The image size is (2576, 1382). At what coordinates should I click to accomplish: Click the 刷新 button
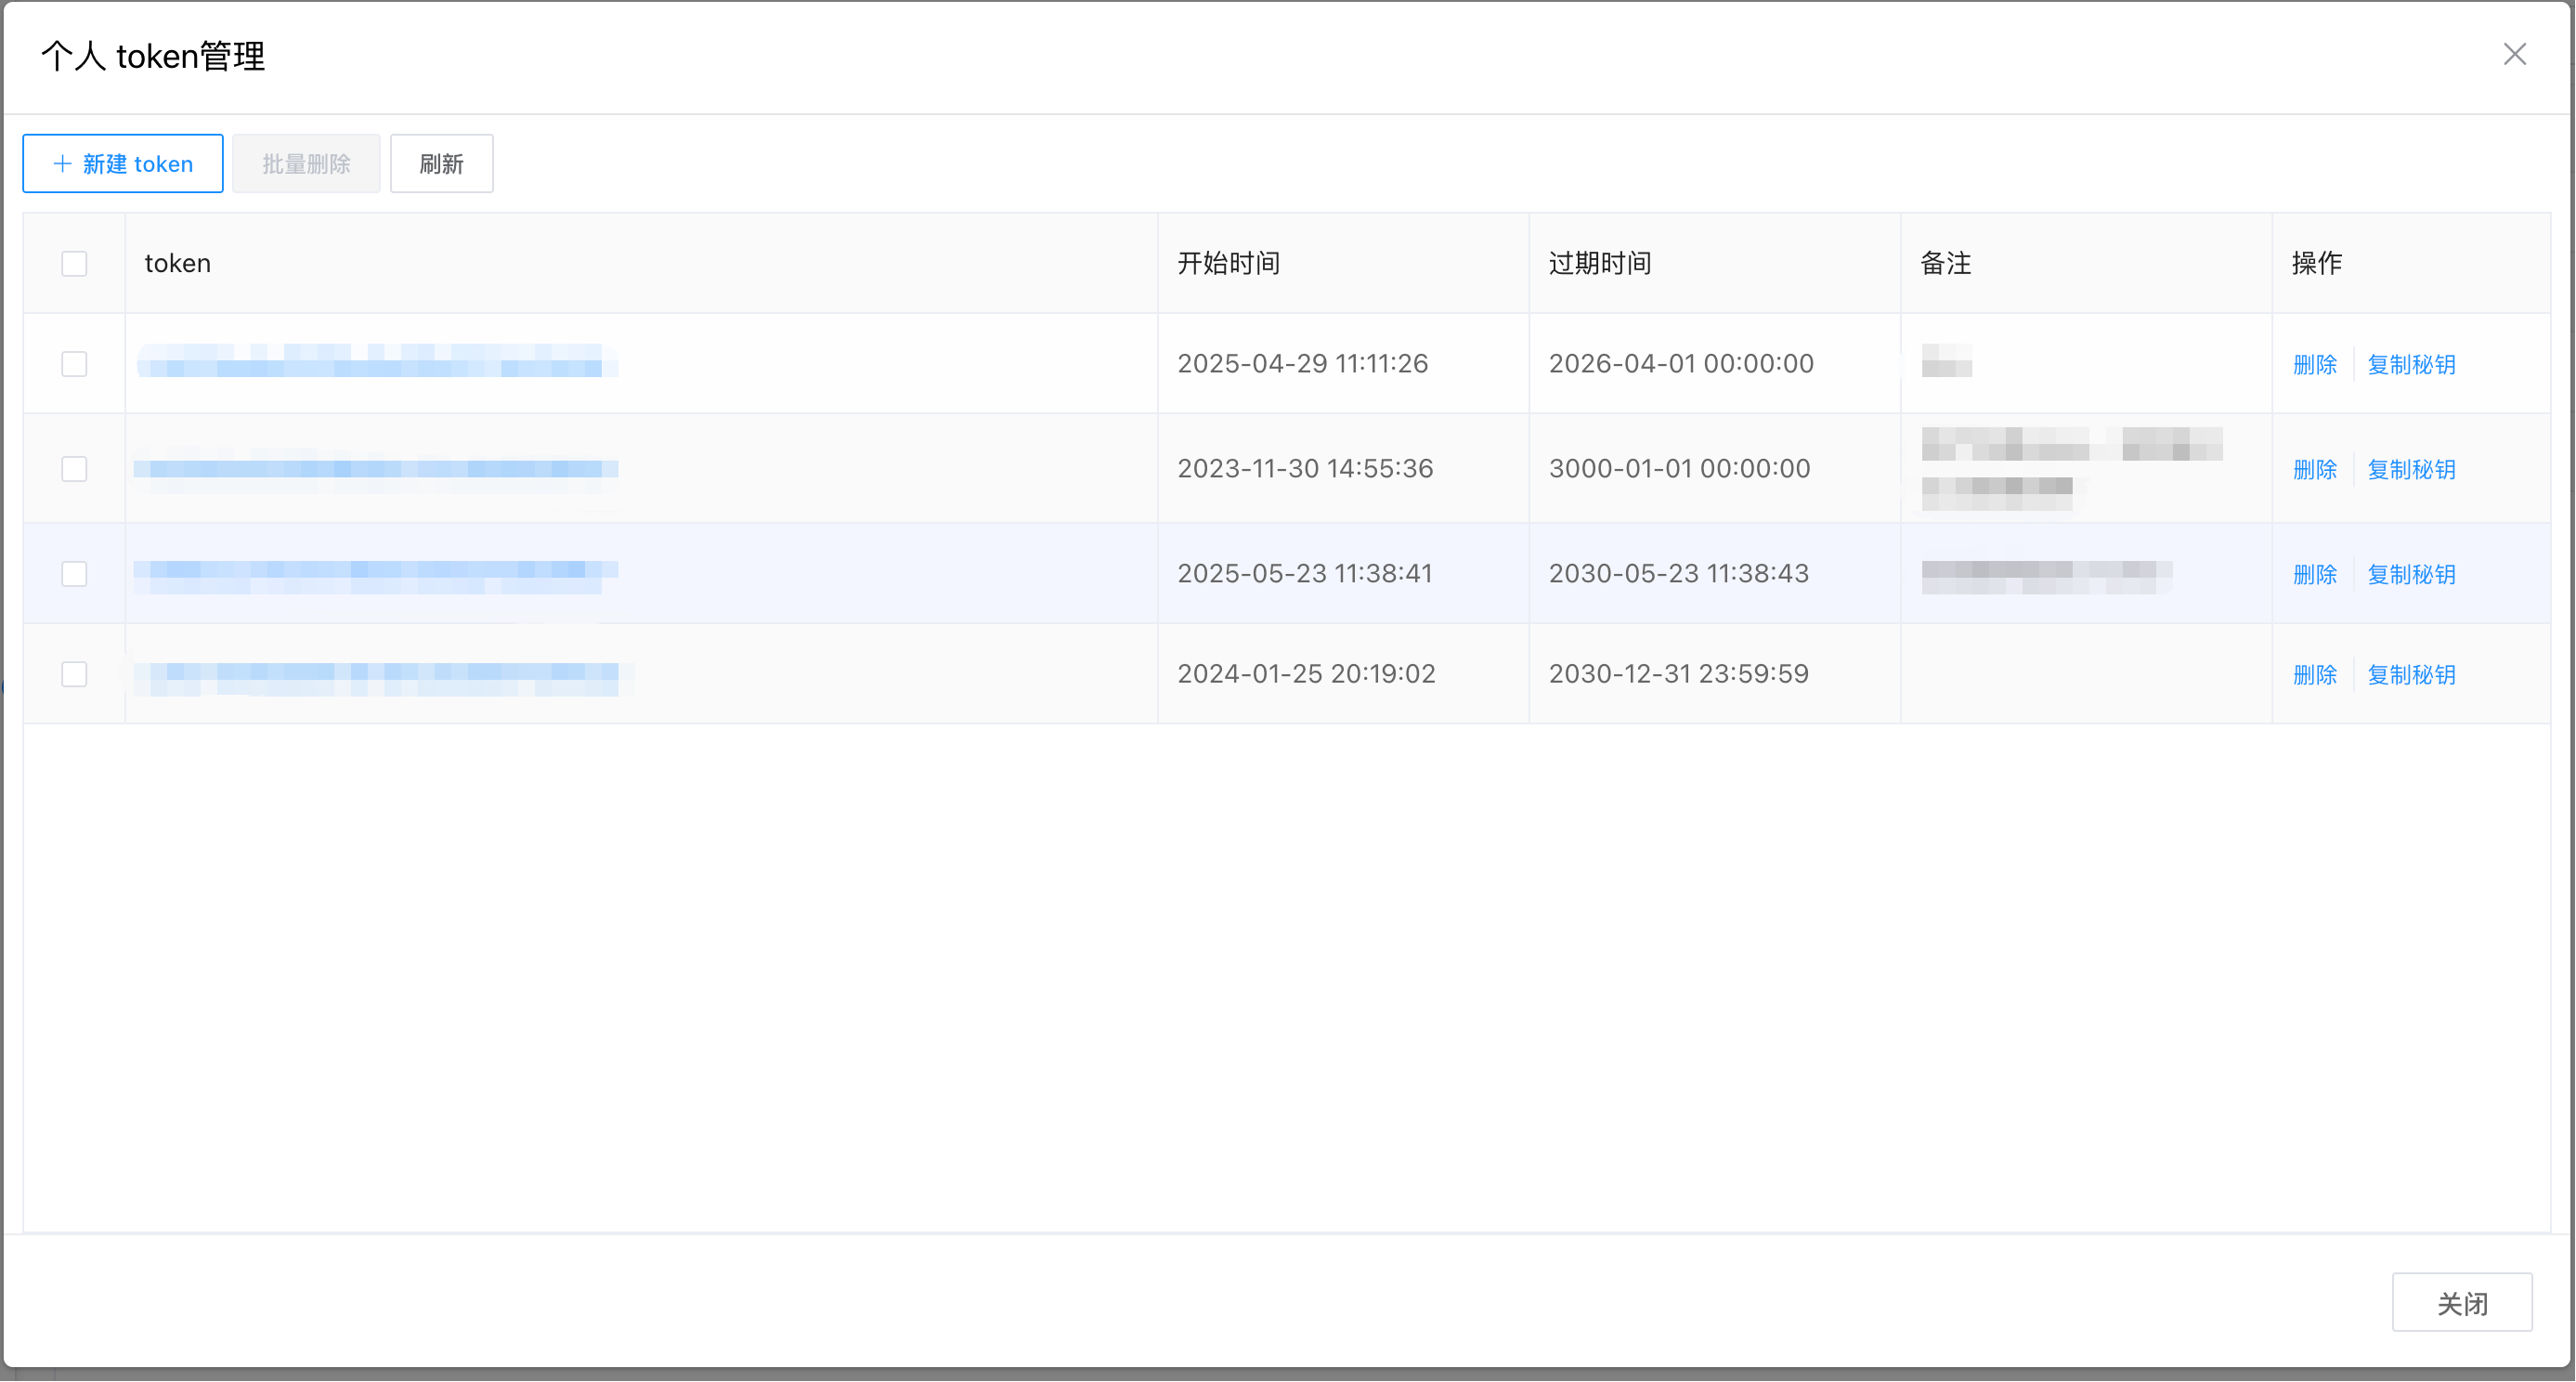441,163
